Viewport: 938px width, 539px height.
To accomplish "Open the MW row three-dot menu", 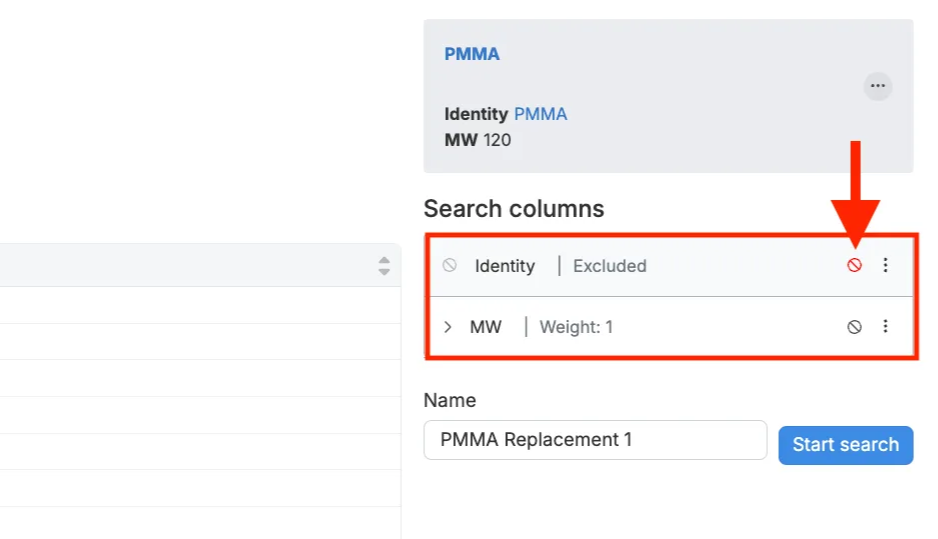I will (885, 327).
